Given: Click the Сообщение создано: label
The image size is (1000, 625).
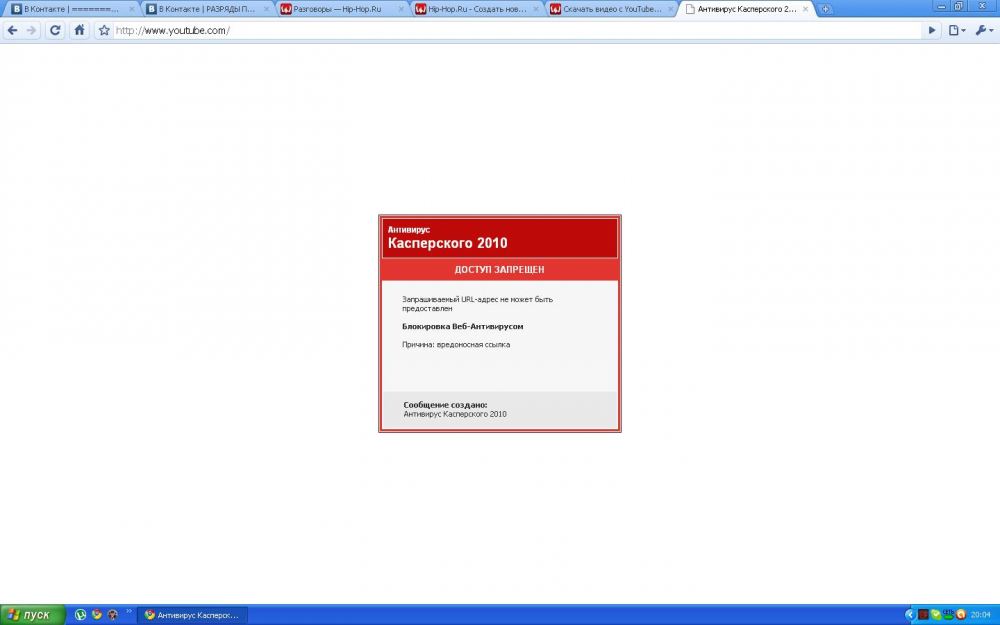Looking at the screenshot, I should 445,405.
